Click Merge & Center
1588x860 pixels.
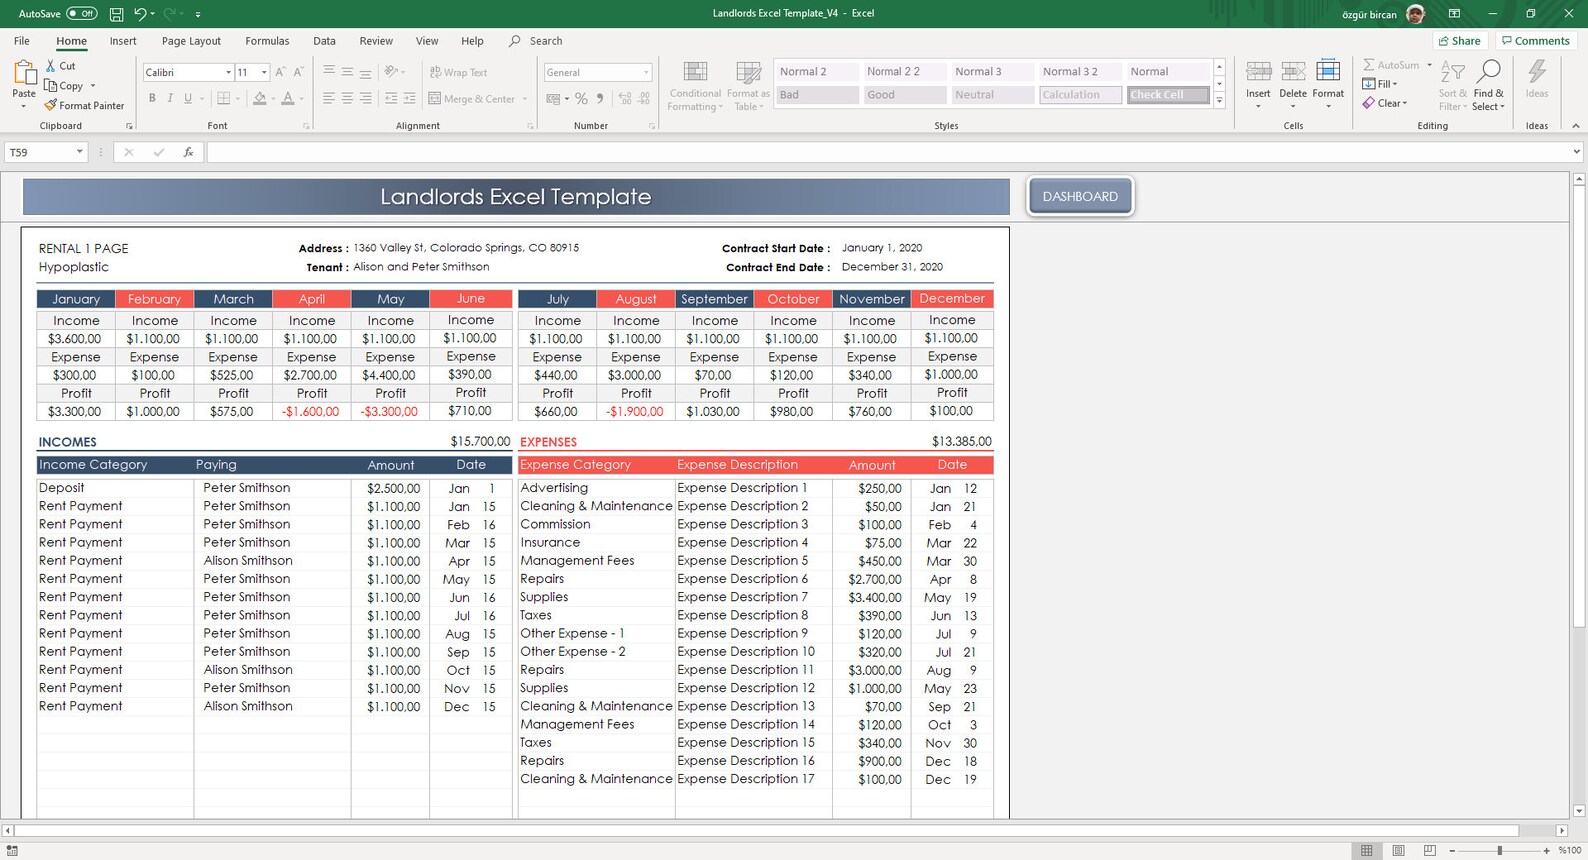472,98
